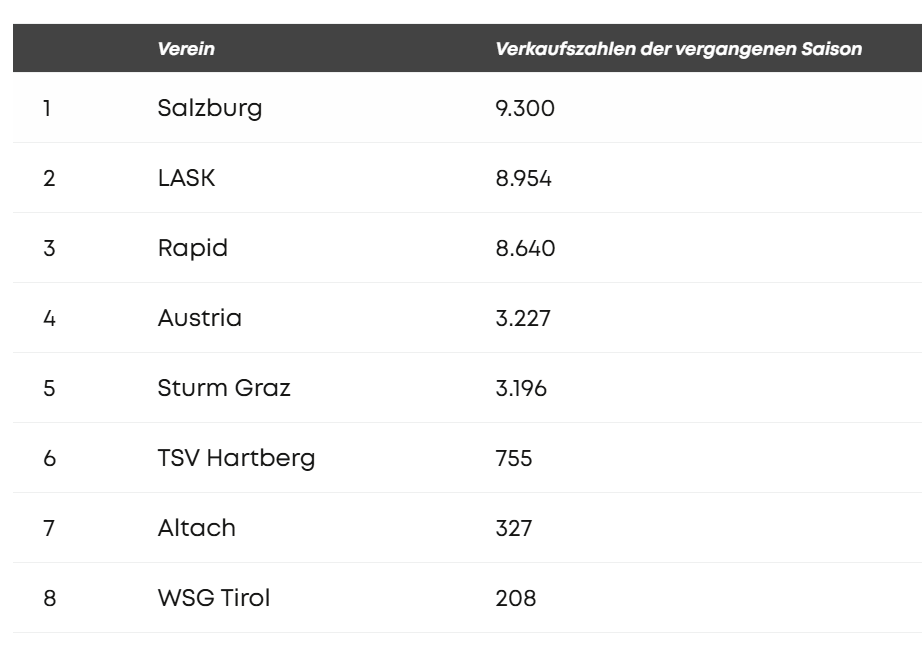Click the TSV Hartberg entry
Viewport: 922px width, 661px height.
tap(236, 458)
